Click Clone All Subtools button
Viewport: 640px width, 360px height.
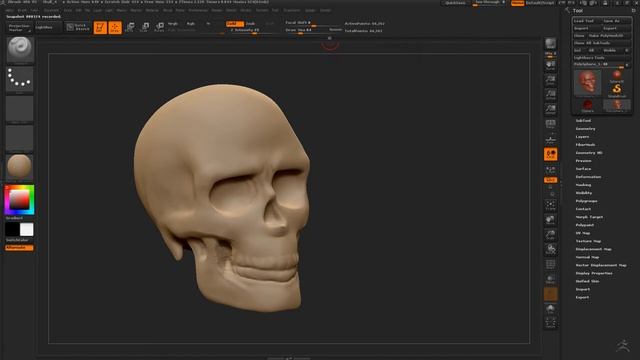(x=602, y=43)
